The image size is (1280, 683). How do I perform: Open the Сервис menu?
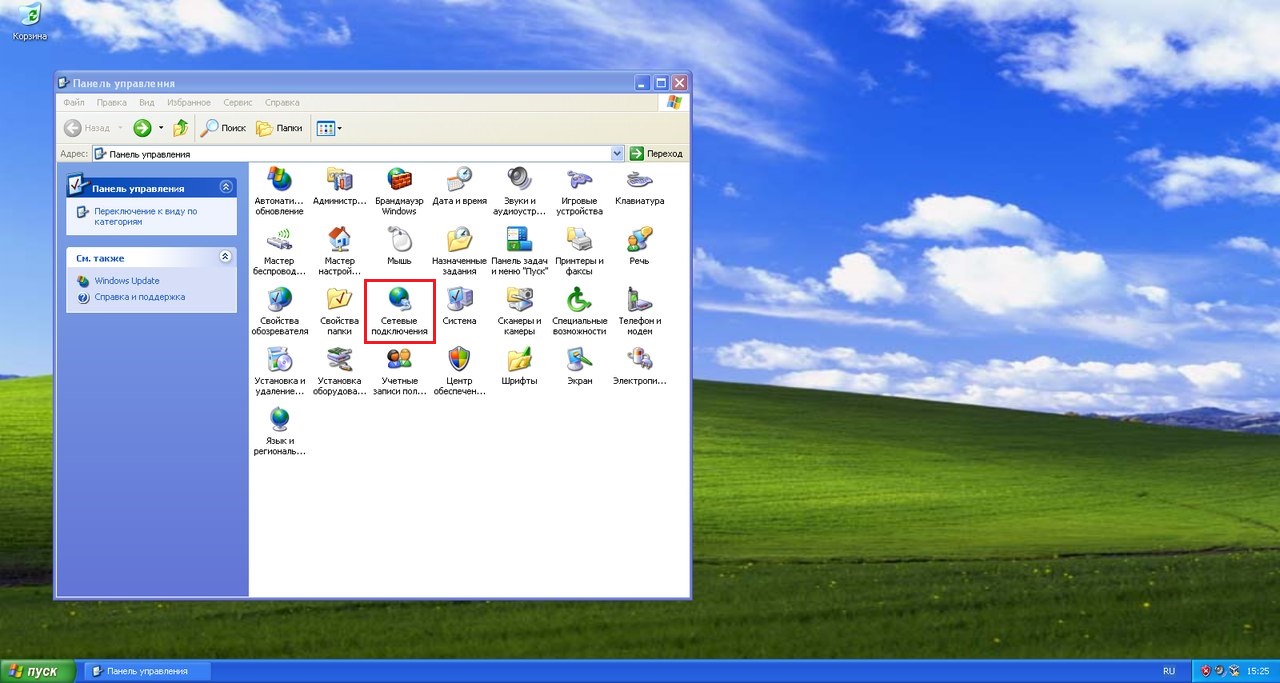point(238,102)
